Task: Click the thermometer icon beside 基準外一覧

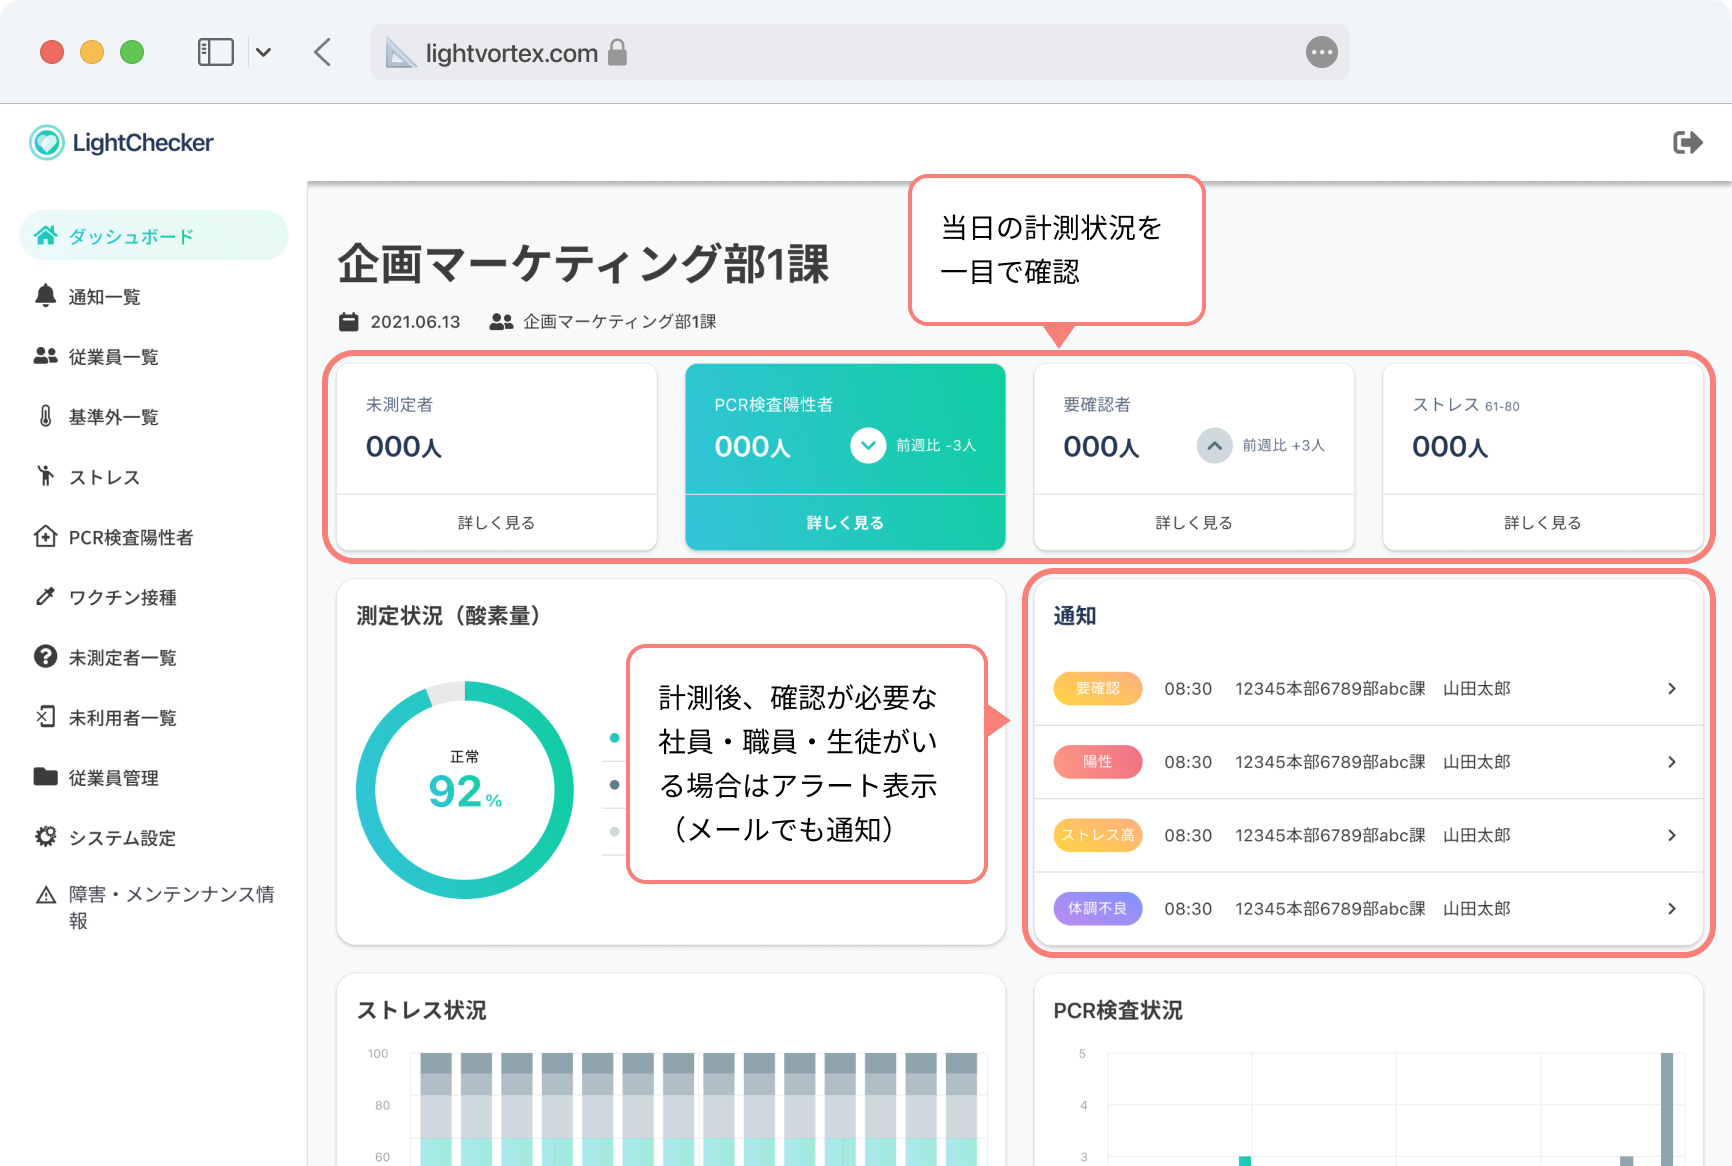Action: 45,416
